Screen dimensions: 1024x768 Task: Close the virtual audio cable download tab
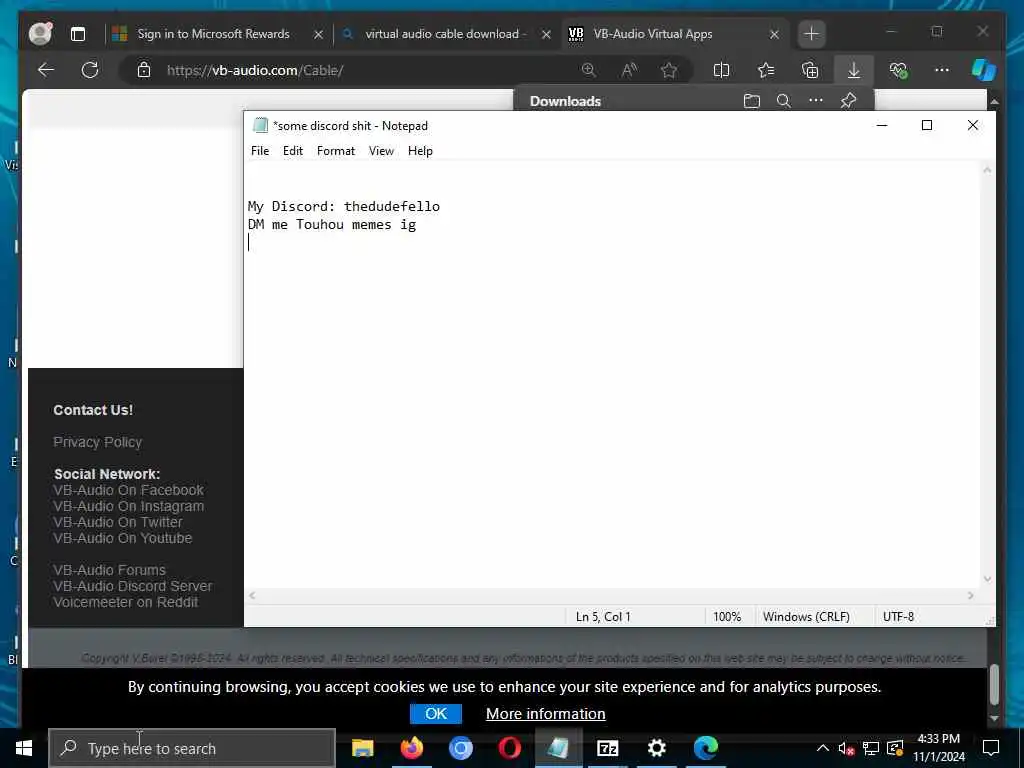(546, 34)
